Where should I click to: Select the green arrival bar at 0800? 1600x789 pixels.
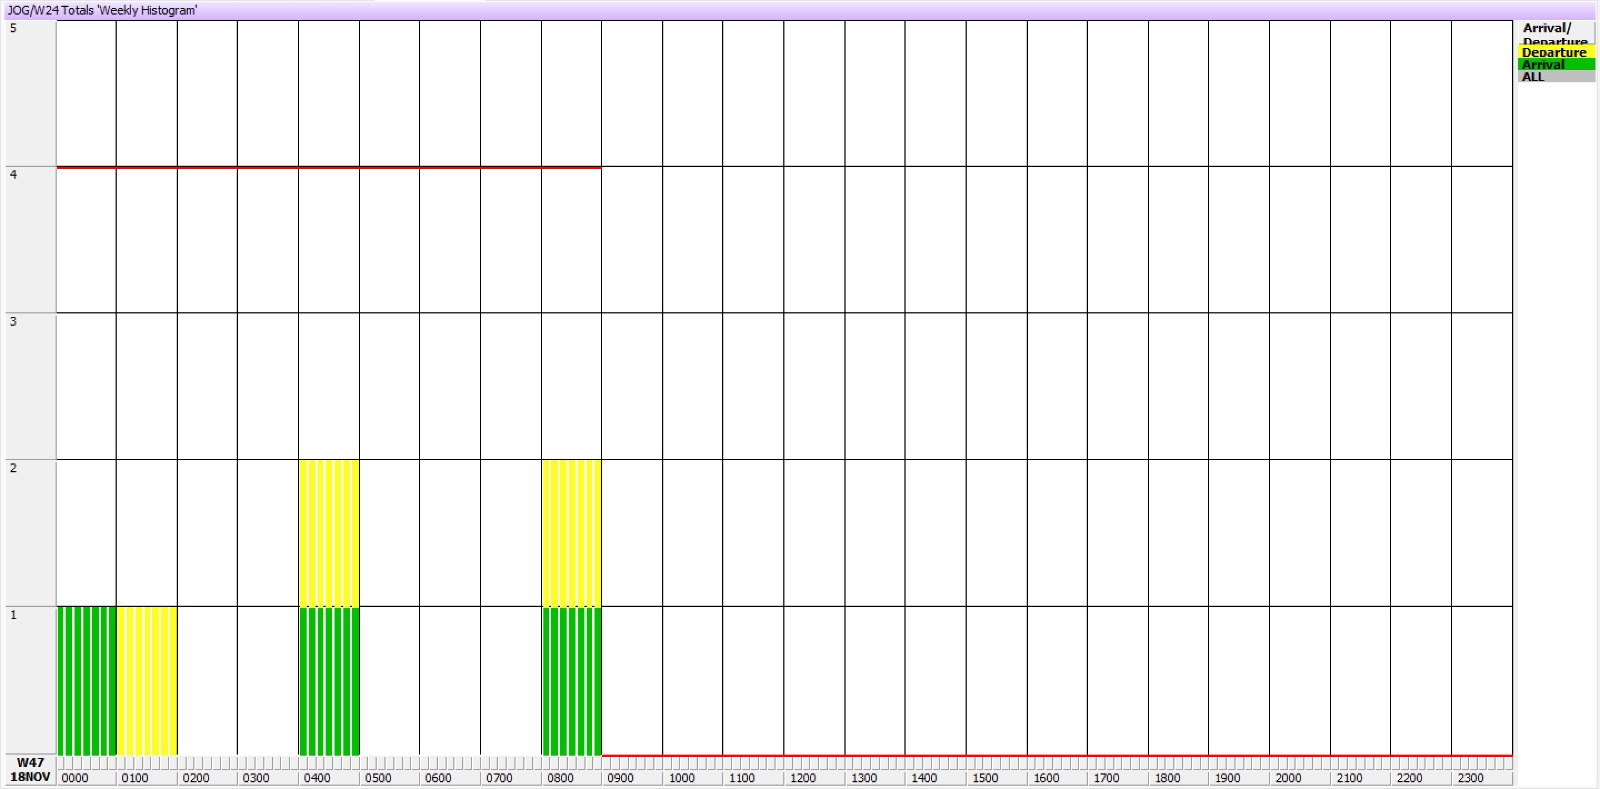click(572, 680)
